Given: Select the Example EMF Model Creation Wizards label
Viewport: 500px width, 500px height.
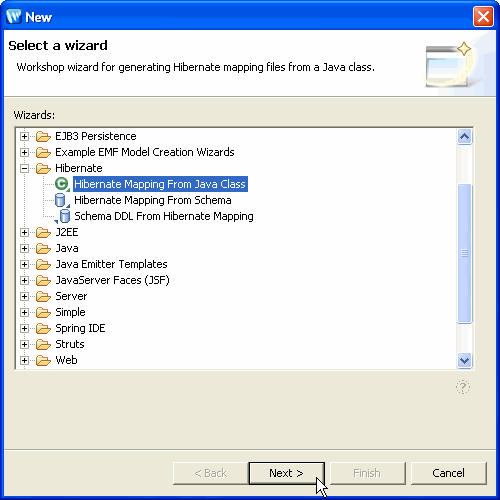Looking at the screenshot, I should click(145, 152).
